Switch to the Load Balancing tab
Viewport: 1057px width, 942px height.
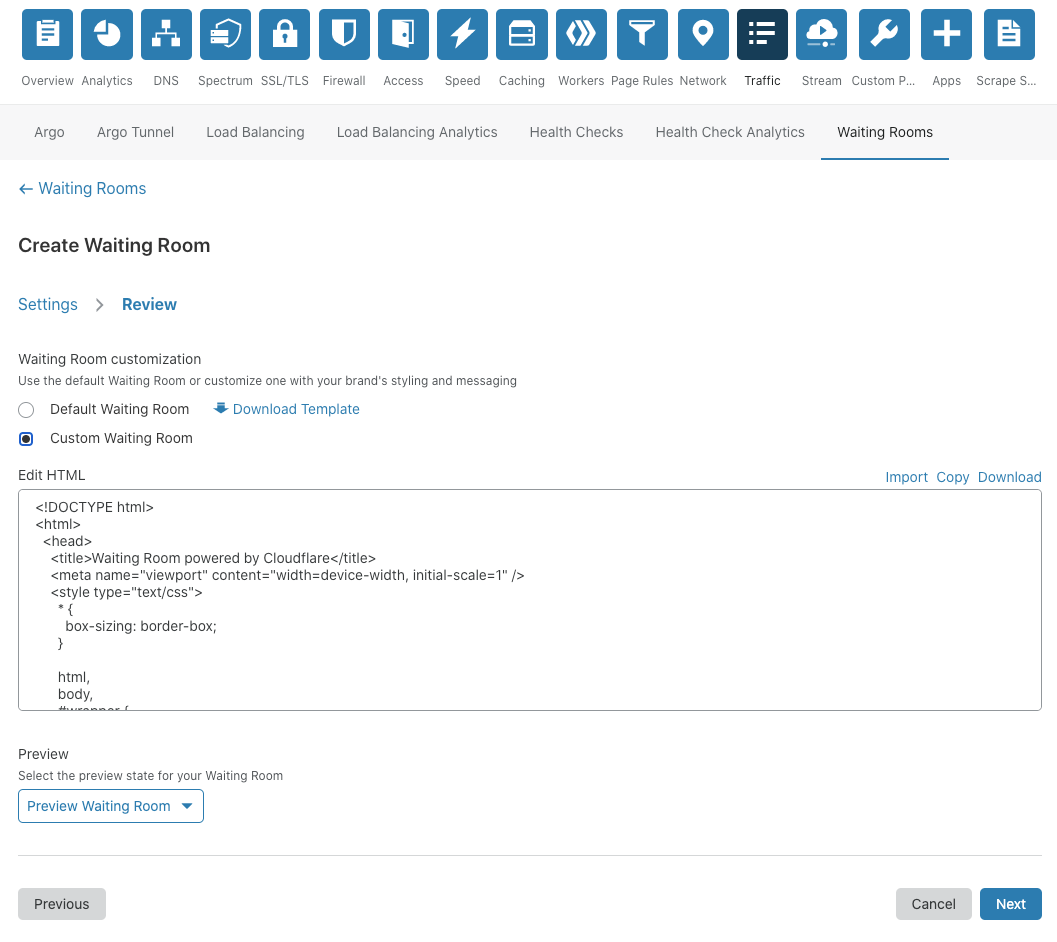(x=255, y=132)
